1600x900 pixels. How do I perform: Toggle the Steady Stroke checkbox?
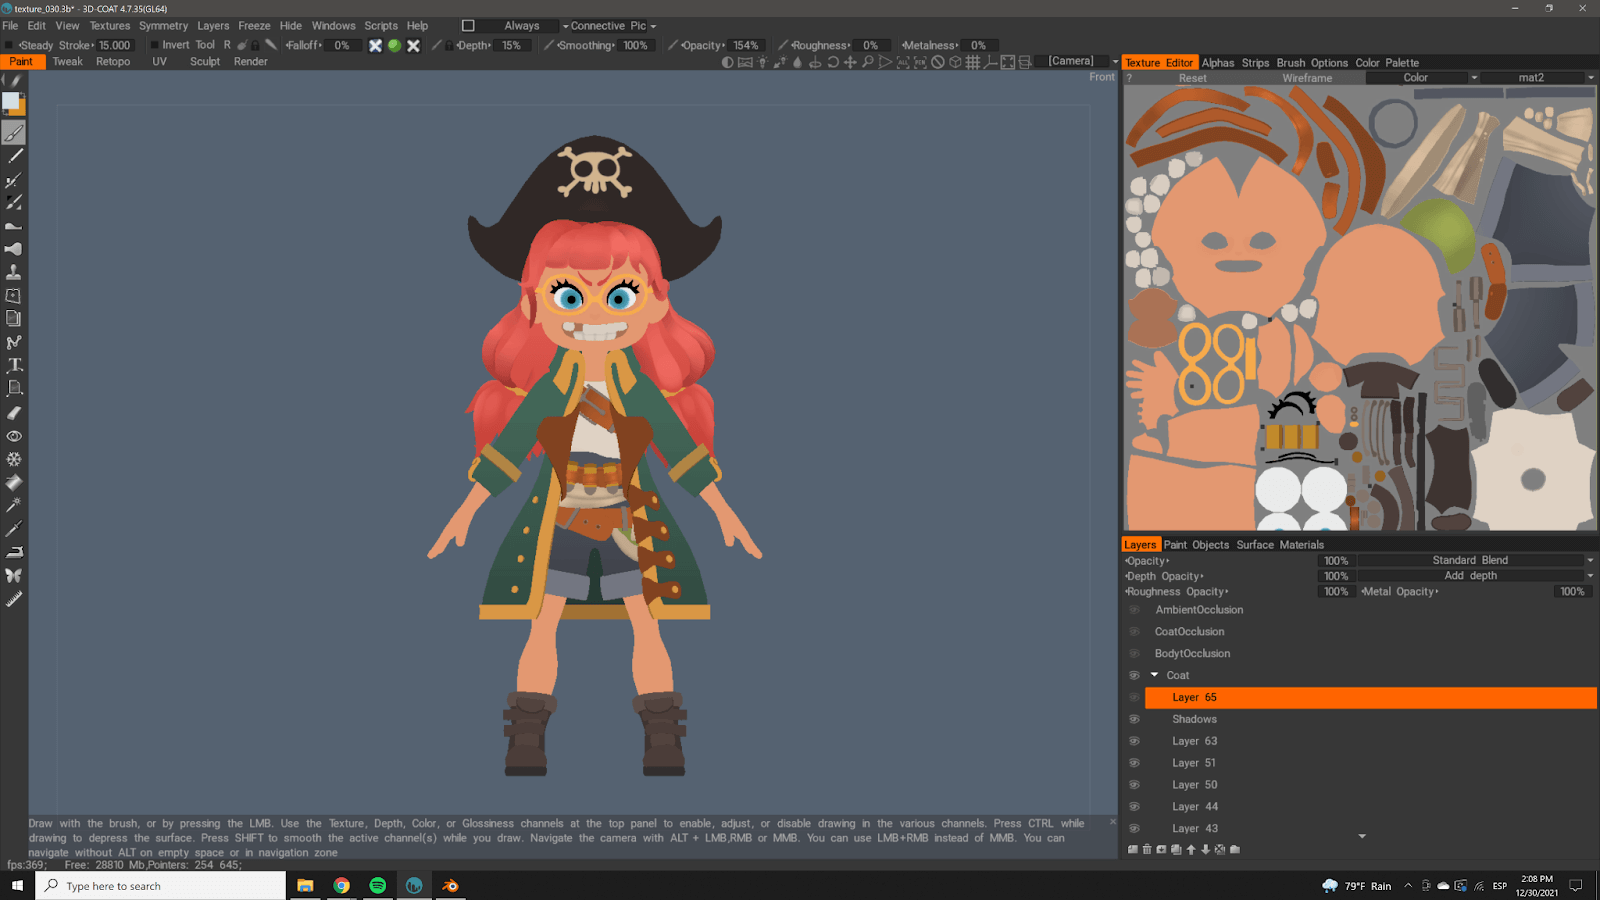click(9, 45)
